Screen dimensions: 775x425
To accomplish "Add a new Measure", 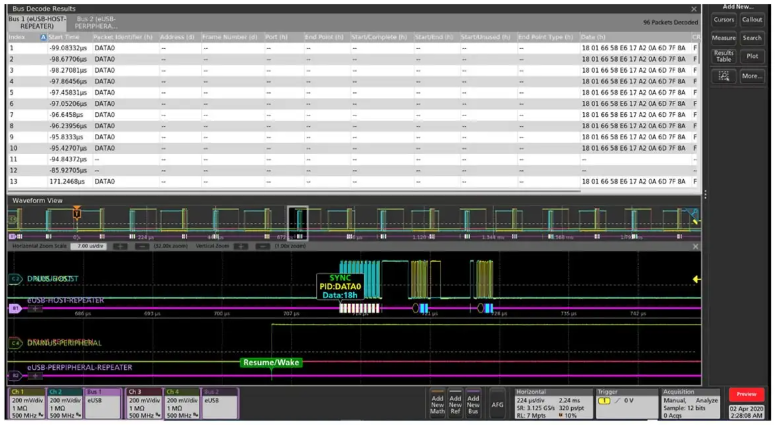I will [x=724, y=38].
